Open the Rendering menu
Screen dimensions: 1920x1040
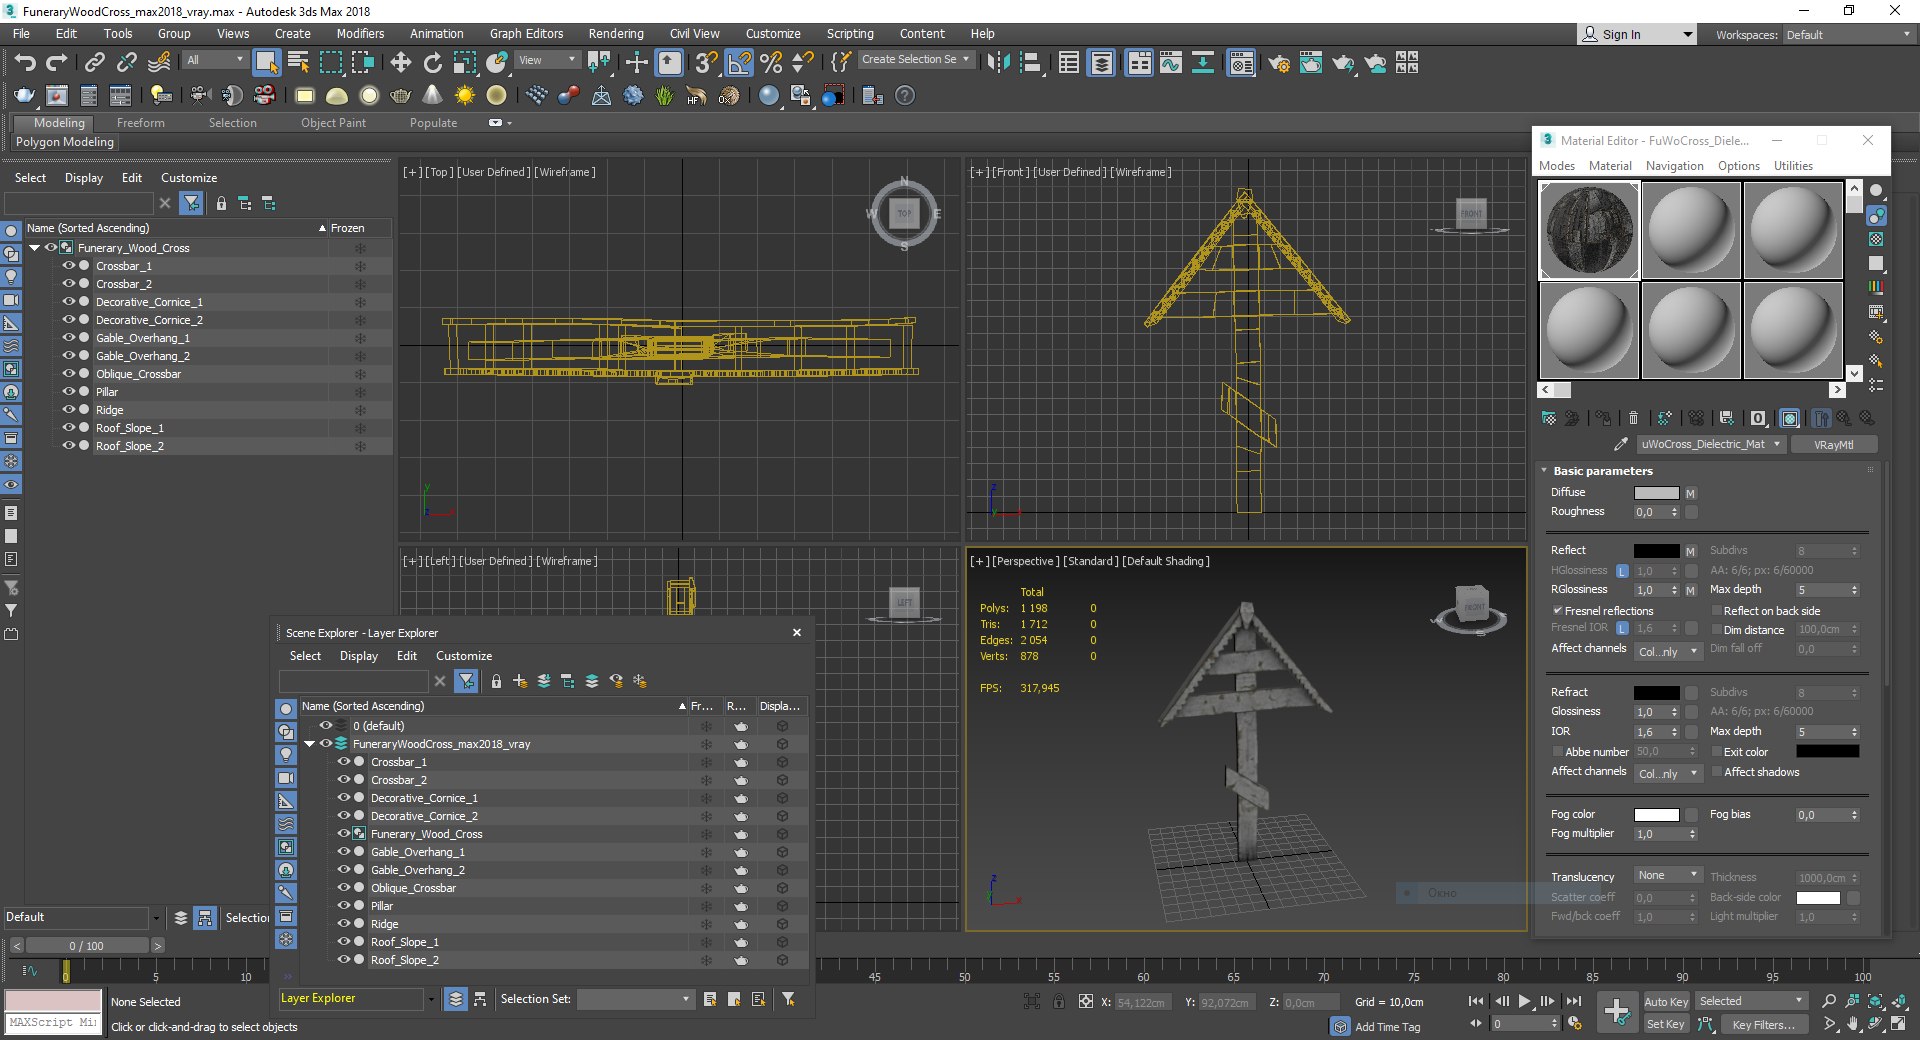pos(616,34)
